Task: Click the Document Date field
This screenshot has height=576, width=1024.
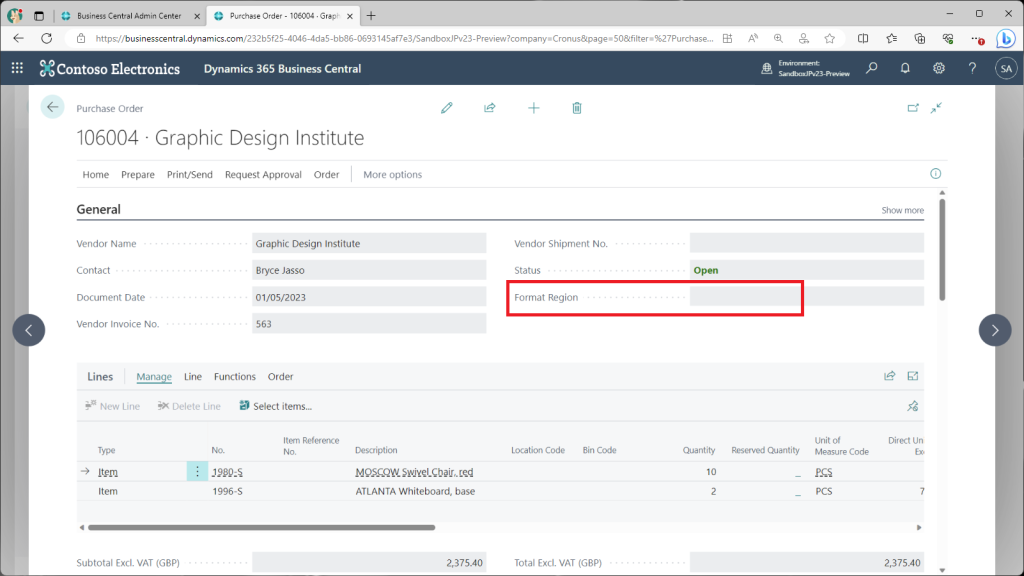Action: click(x=369, y=297)
